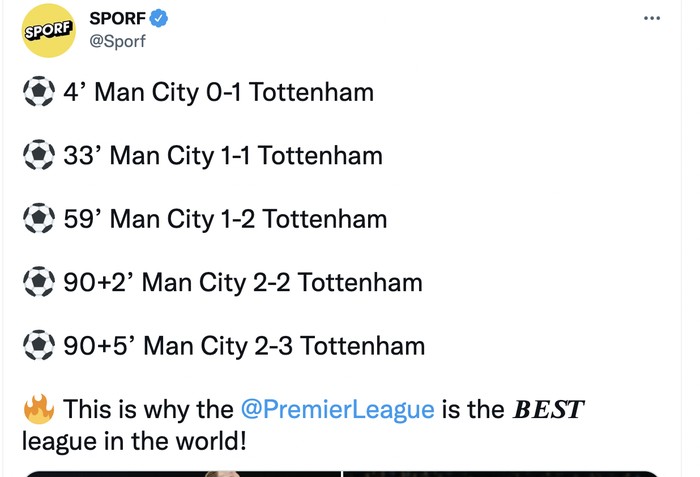Click the soccer ball beside 33' score
This screenshot has height=477, width=700.
pyautogui.click(x=39, y=156)
